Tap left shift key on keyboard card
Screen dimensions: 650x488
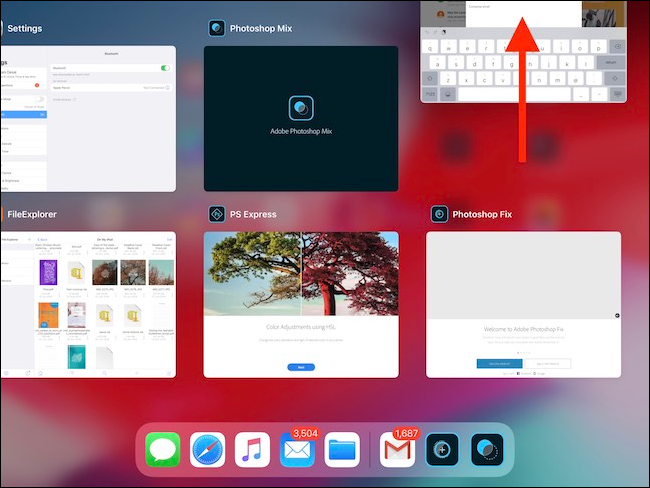click(x=430, y=78)
